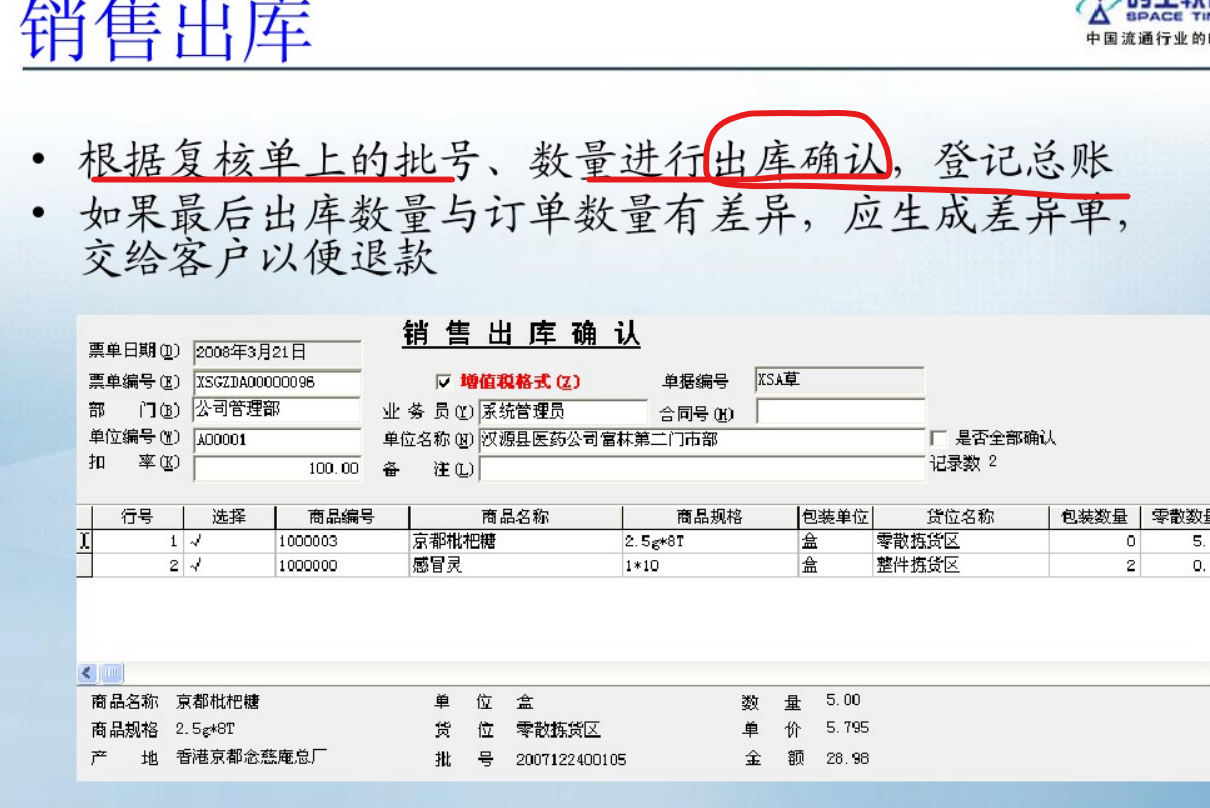Select the 零散拣货区 table cell
Viewport: 1210px width, 808px height.
[x=961, y=541]
